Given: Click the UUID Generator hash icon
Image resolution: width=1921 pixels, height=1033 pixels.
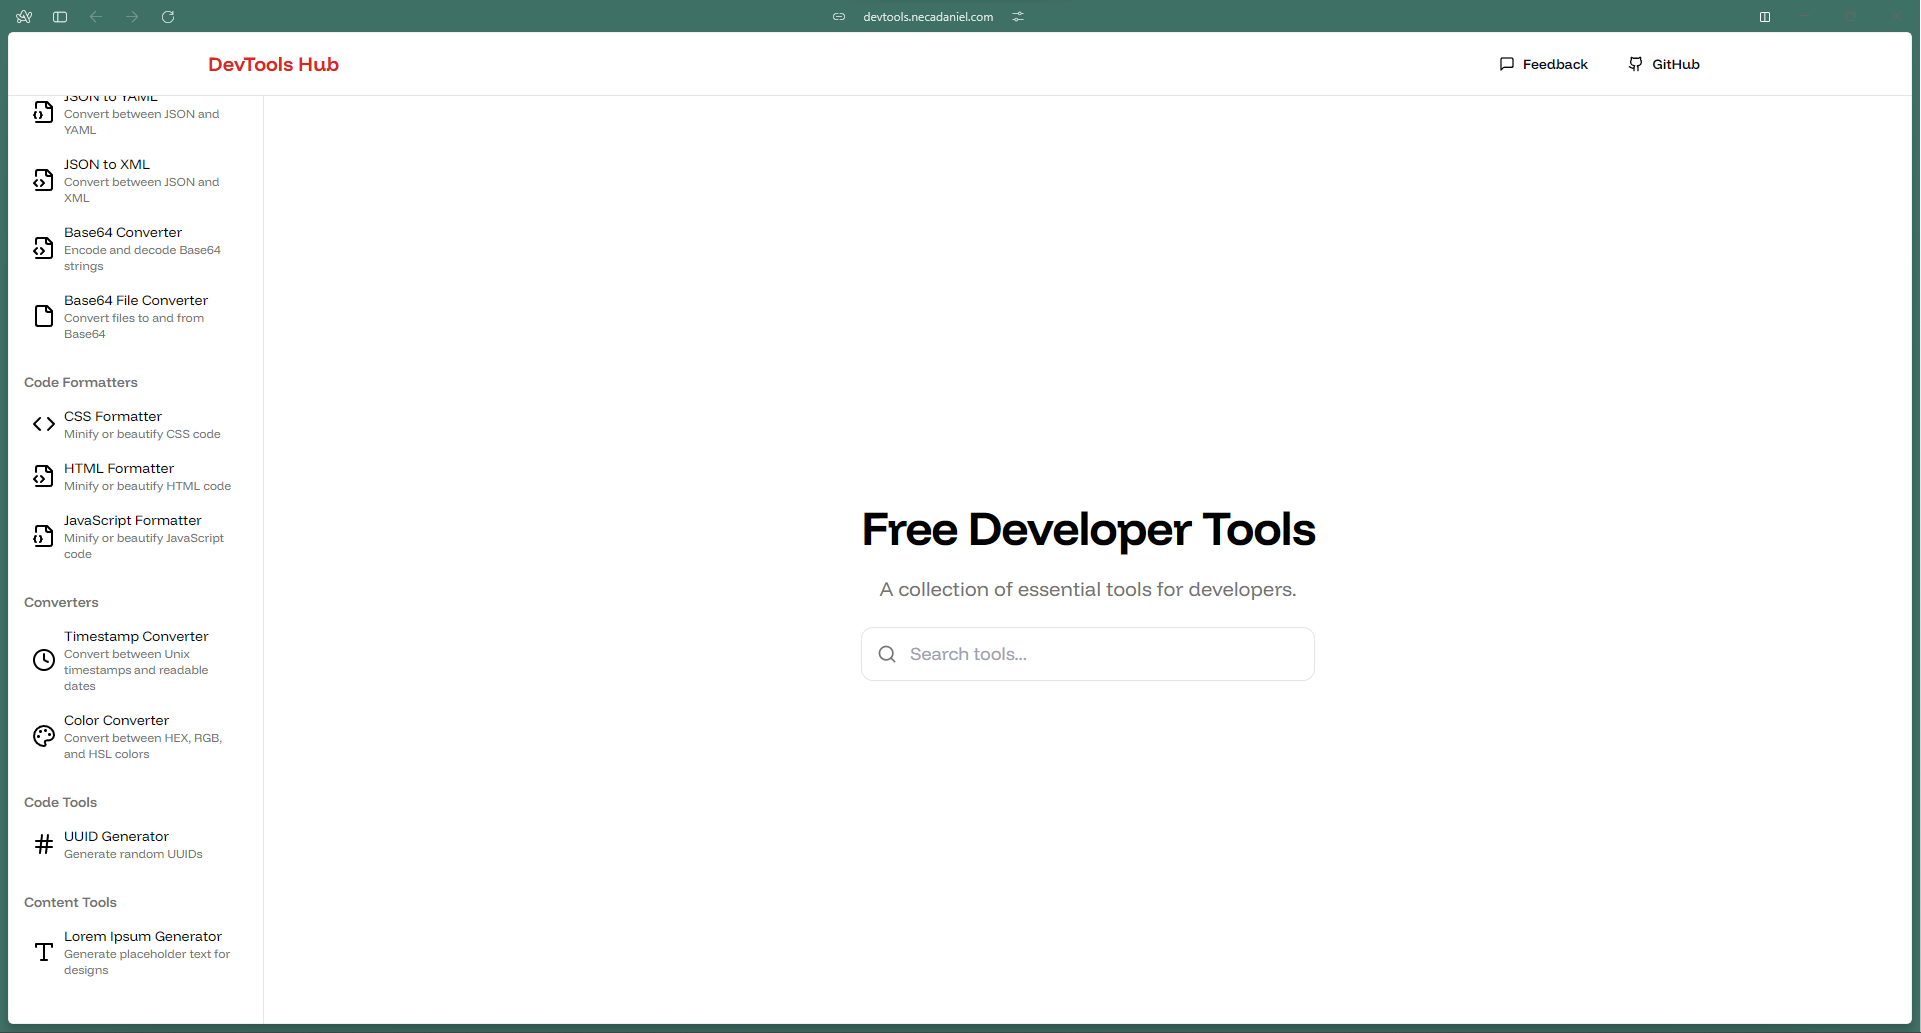Looking at the screenshot, I should point(43,844).
